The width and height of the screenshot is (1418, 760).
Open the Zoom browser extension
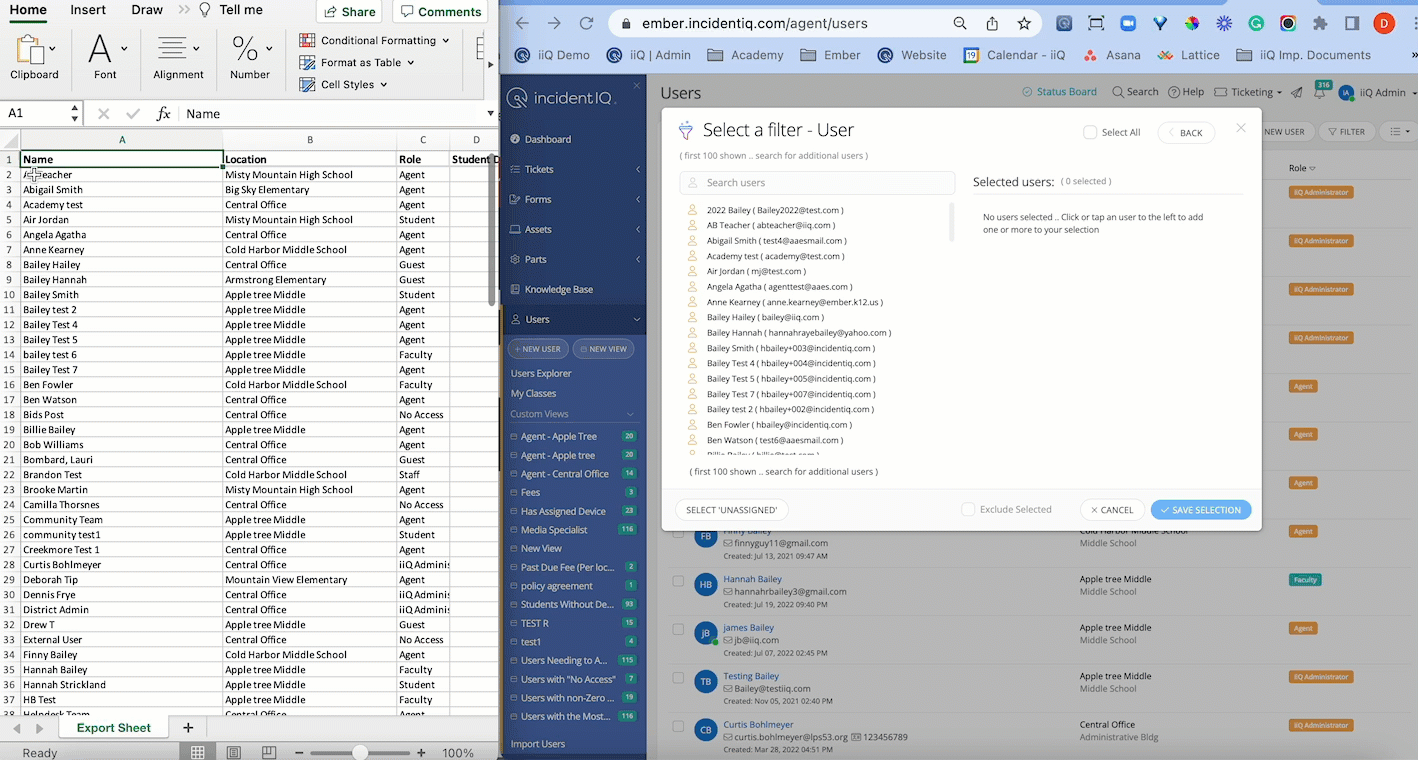1128,23
